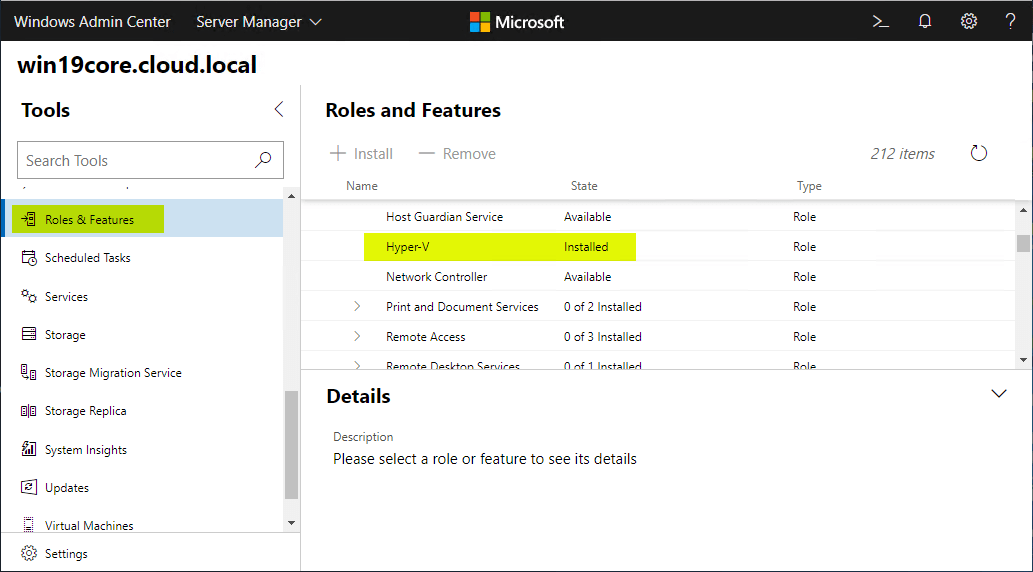Open the Roles & Features tool
This screenshot has height=572, width=1033.
pyautogui.click(x=142, y=219)
